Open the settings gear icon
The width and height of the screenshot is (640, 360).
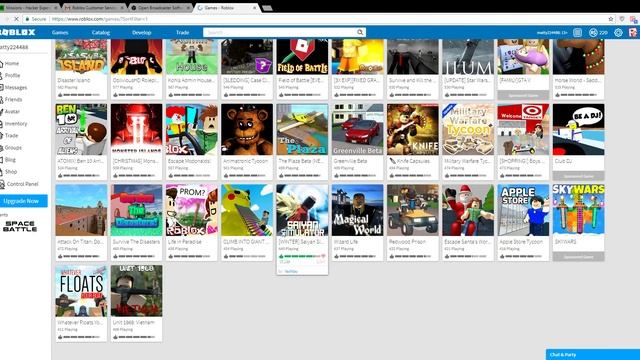point(618,32)
